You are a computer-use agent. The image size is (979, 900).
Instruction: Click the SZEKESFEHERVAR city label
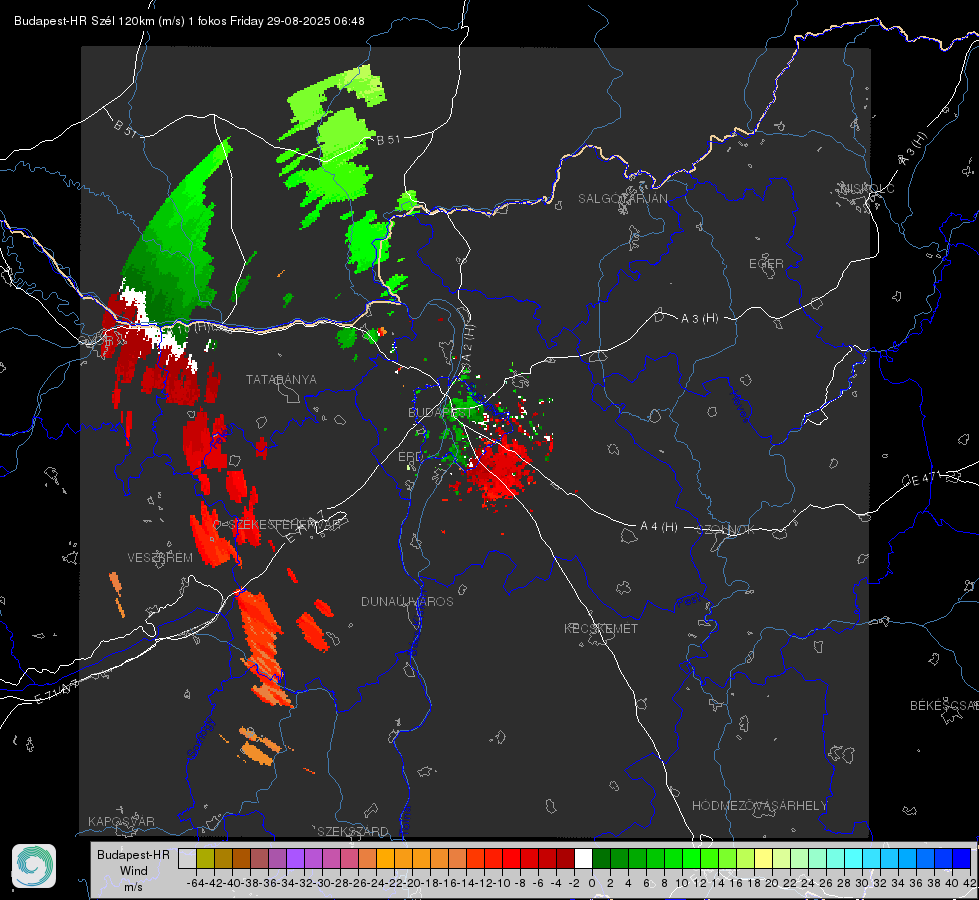click(x=285, y=525)
